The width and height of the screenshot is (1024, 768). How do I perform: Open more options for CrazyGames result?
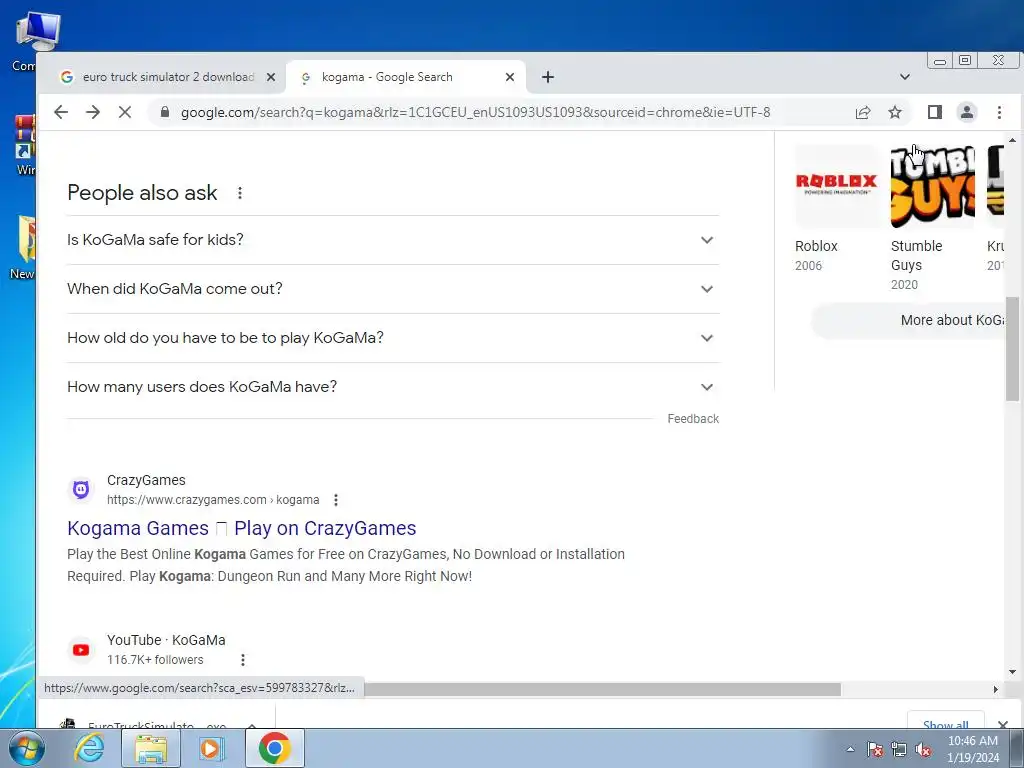(x=336, y=500)
